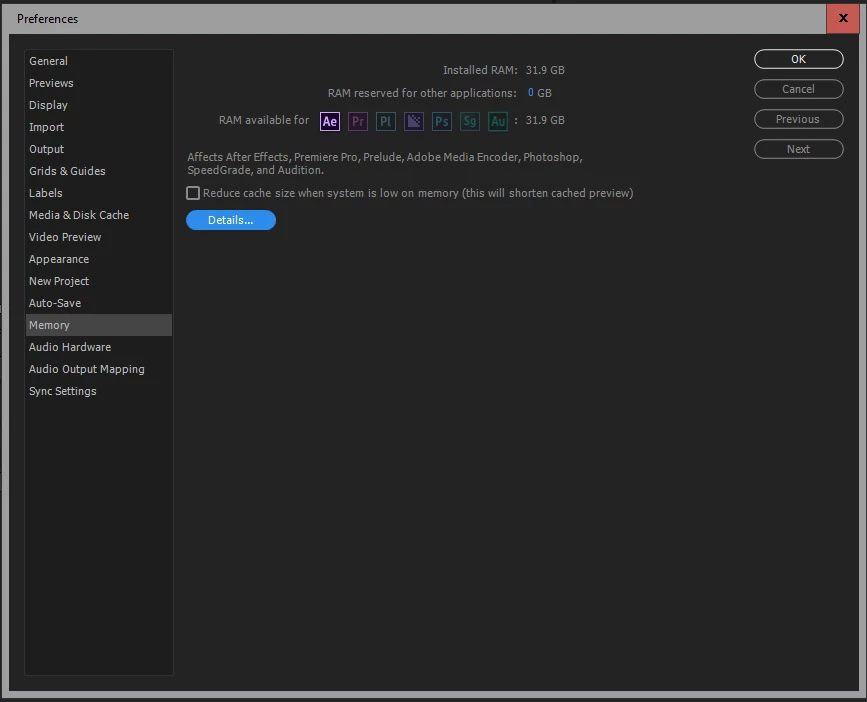The image size is (867, 702).
Task: Go to the Next preferences page
Action: pyautogui.click(x=798, y=149)
